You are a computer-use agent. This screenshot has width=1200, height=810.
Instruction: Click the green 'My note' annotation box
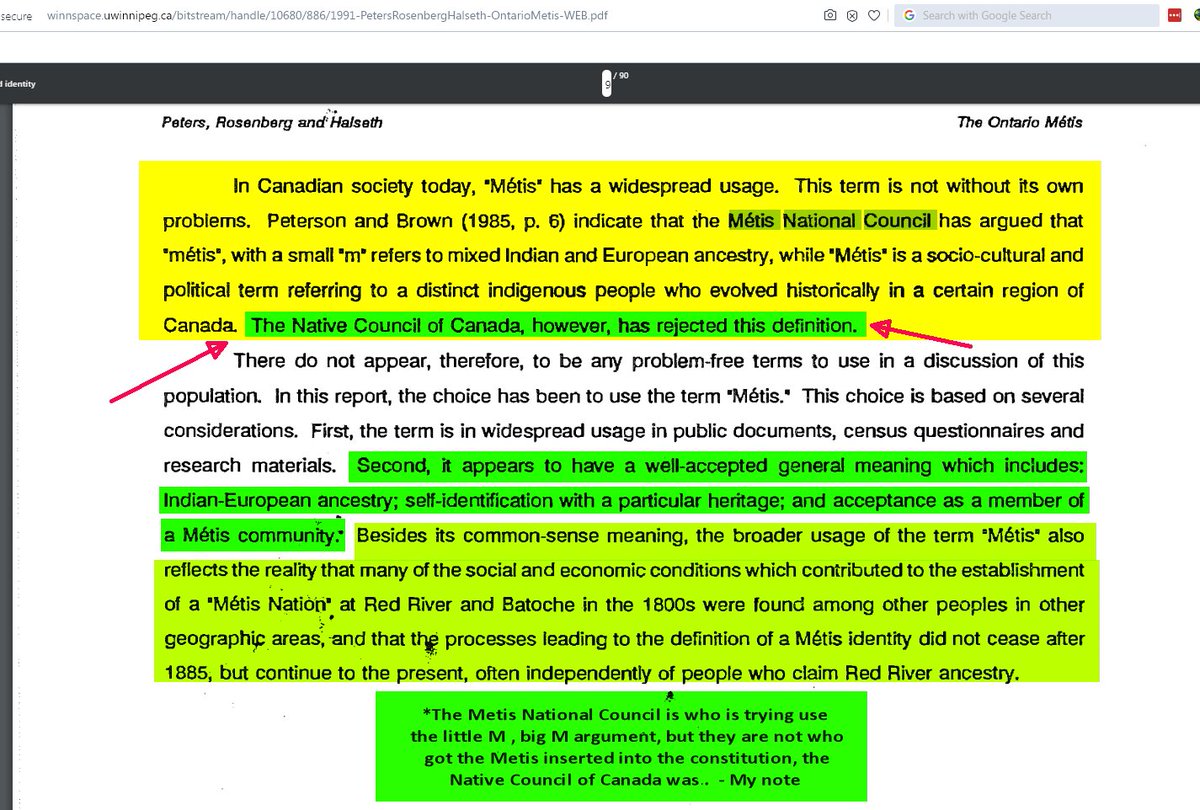(x=621, y=746)
